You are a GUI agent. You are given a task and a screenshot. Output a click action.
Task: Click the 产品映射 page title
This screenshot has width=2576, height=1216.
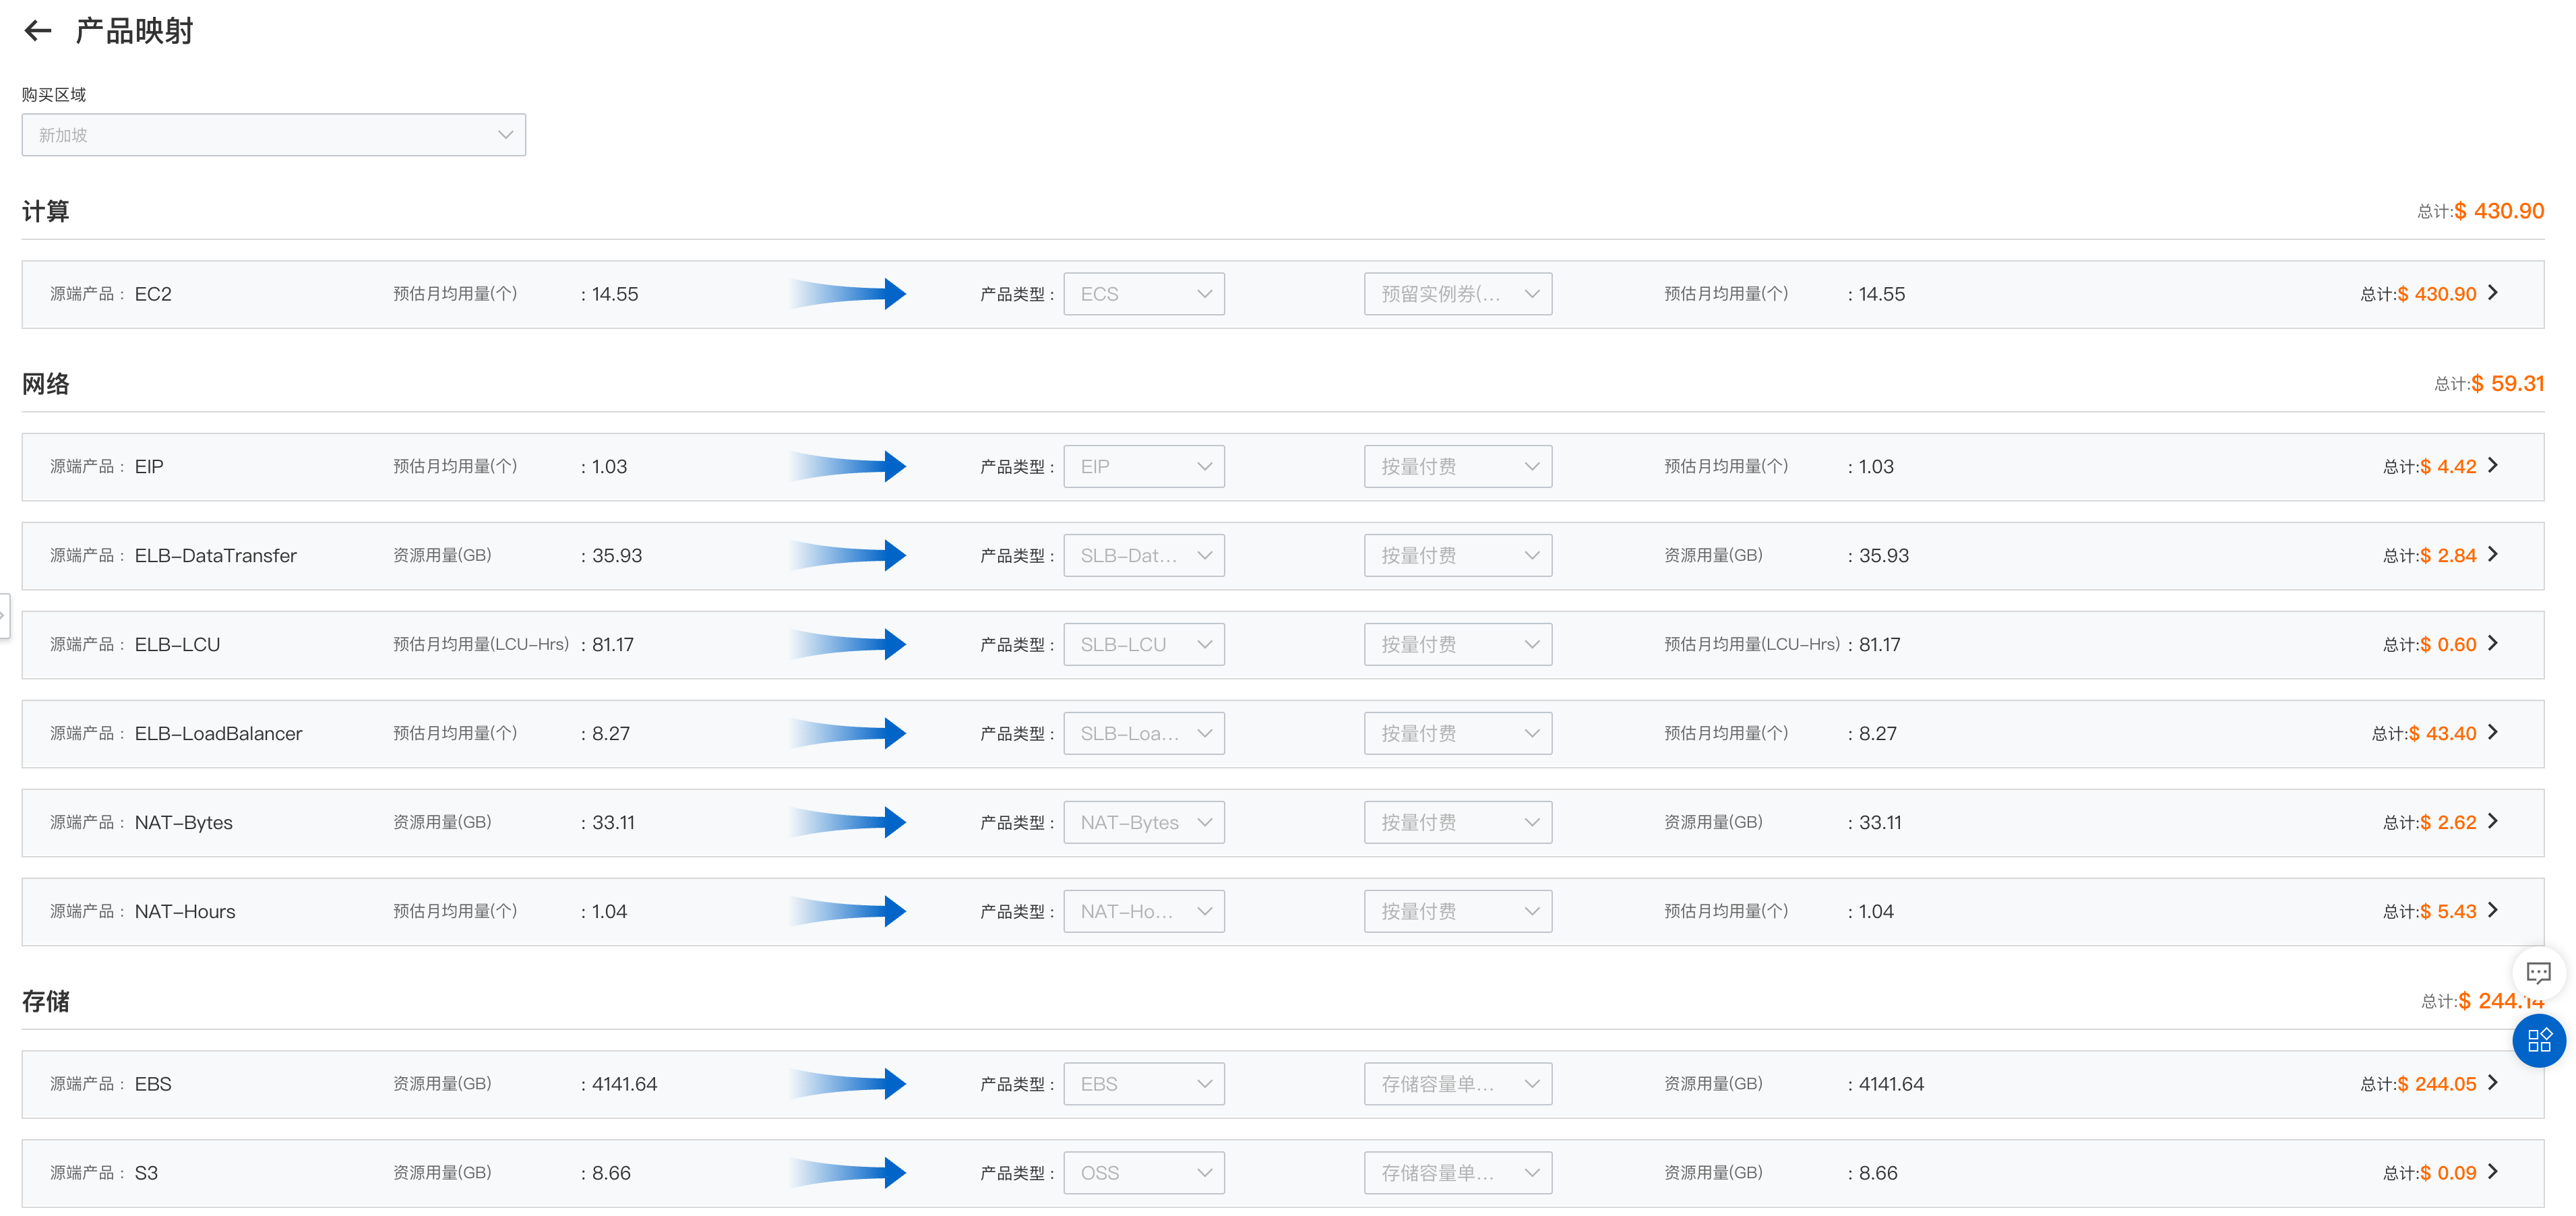point(134,31)
